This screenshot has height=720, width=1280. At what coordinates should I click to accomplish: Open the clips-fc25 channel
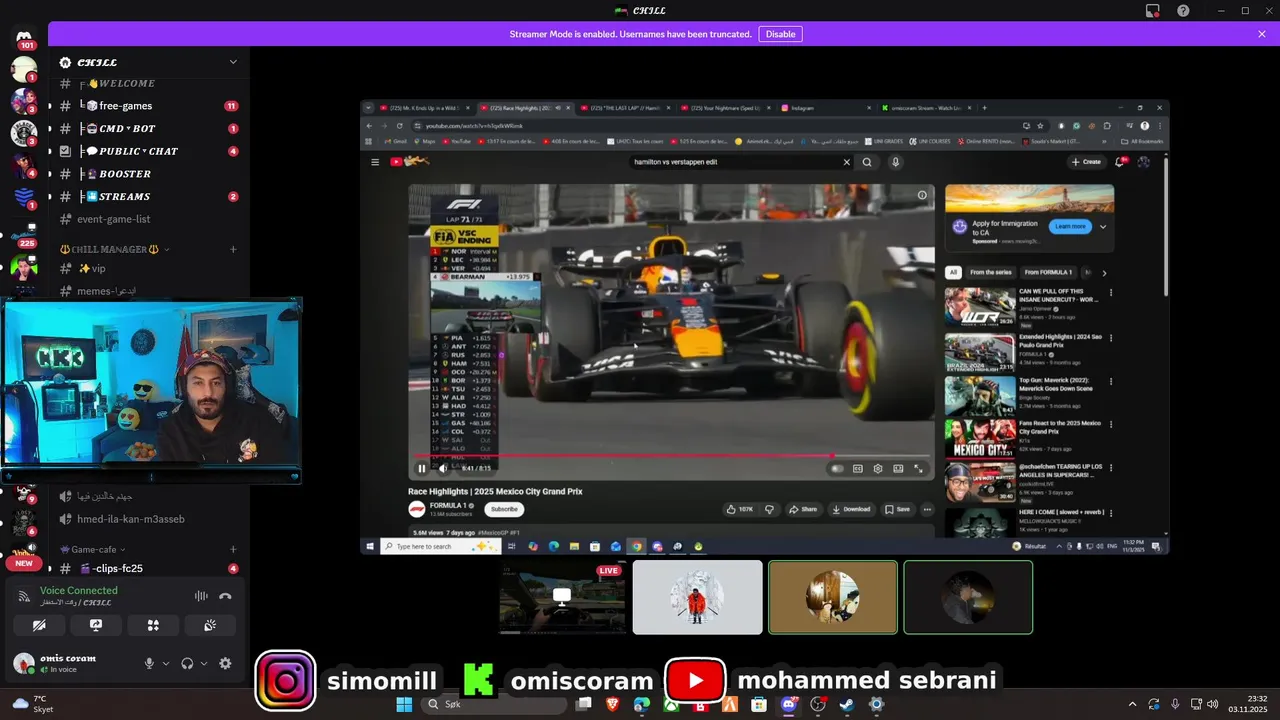[148, 568]
